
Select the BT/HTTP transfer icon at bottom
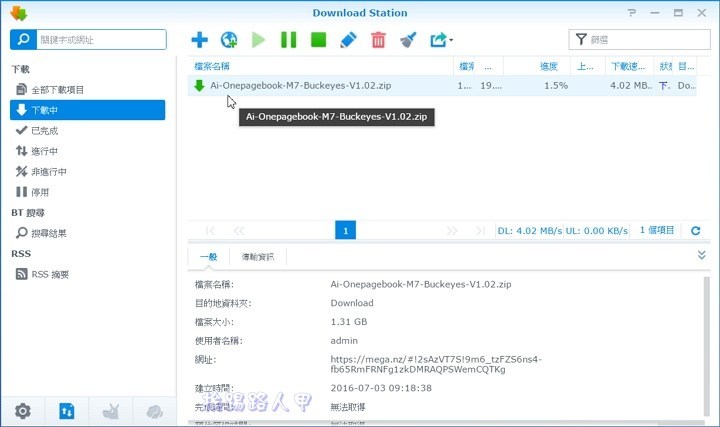pos(67,411)
